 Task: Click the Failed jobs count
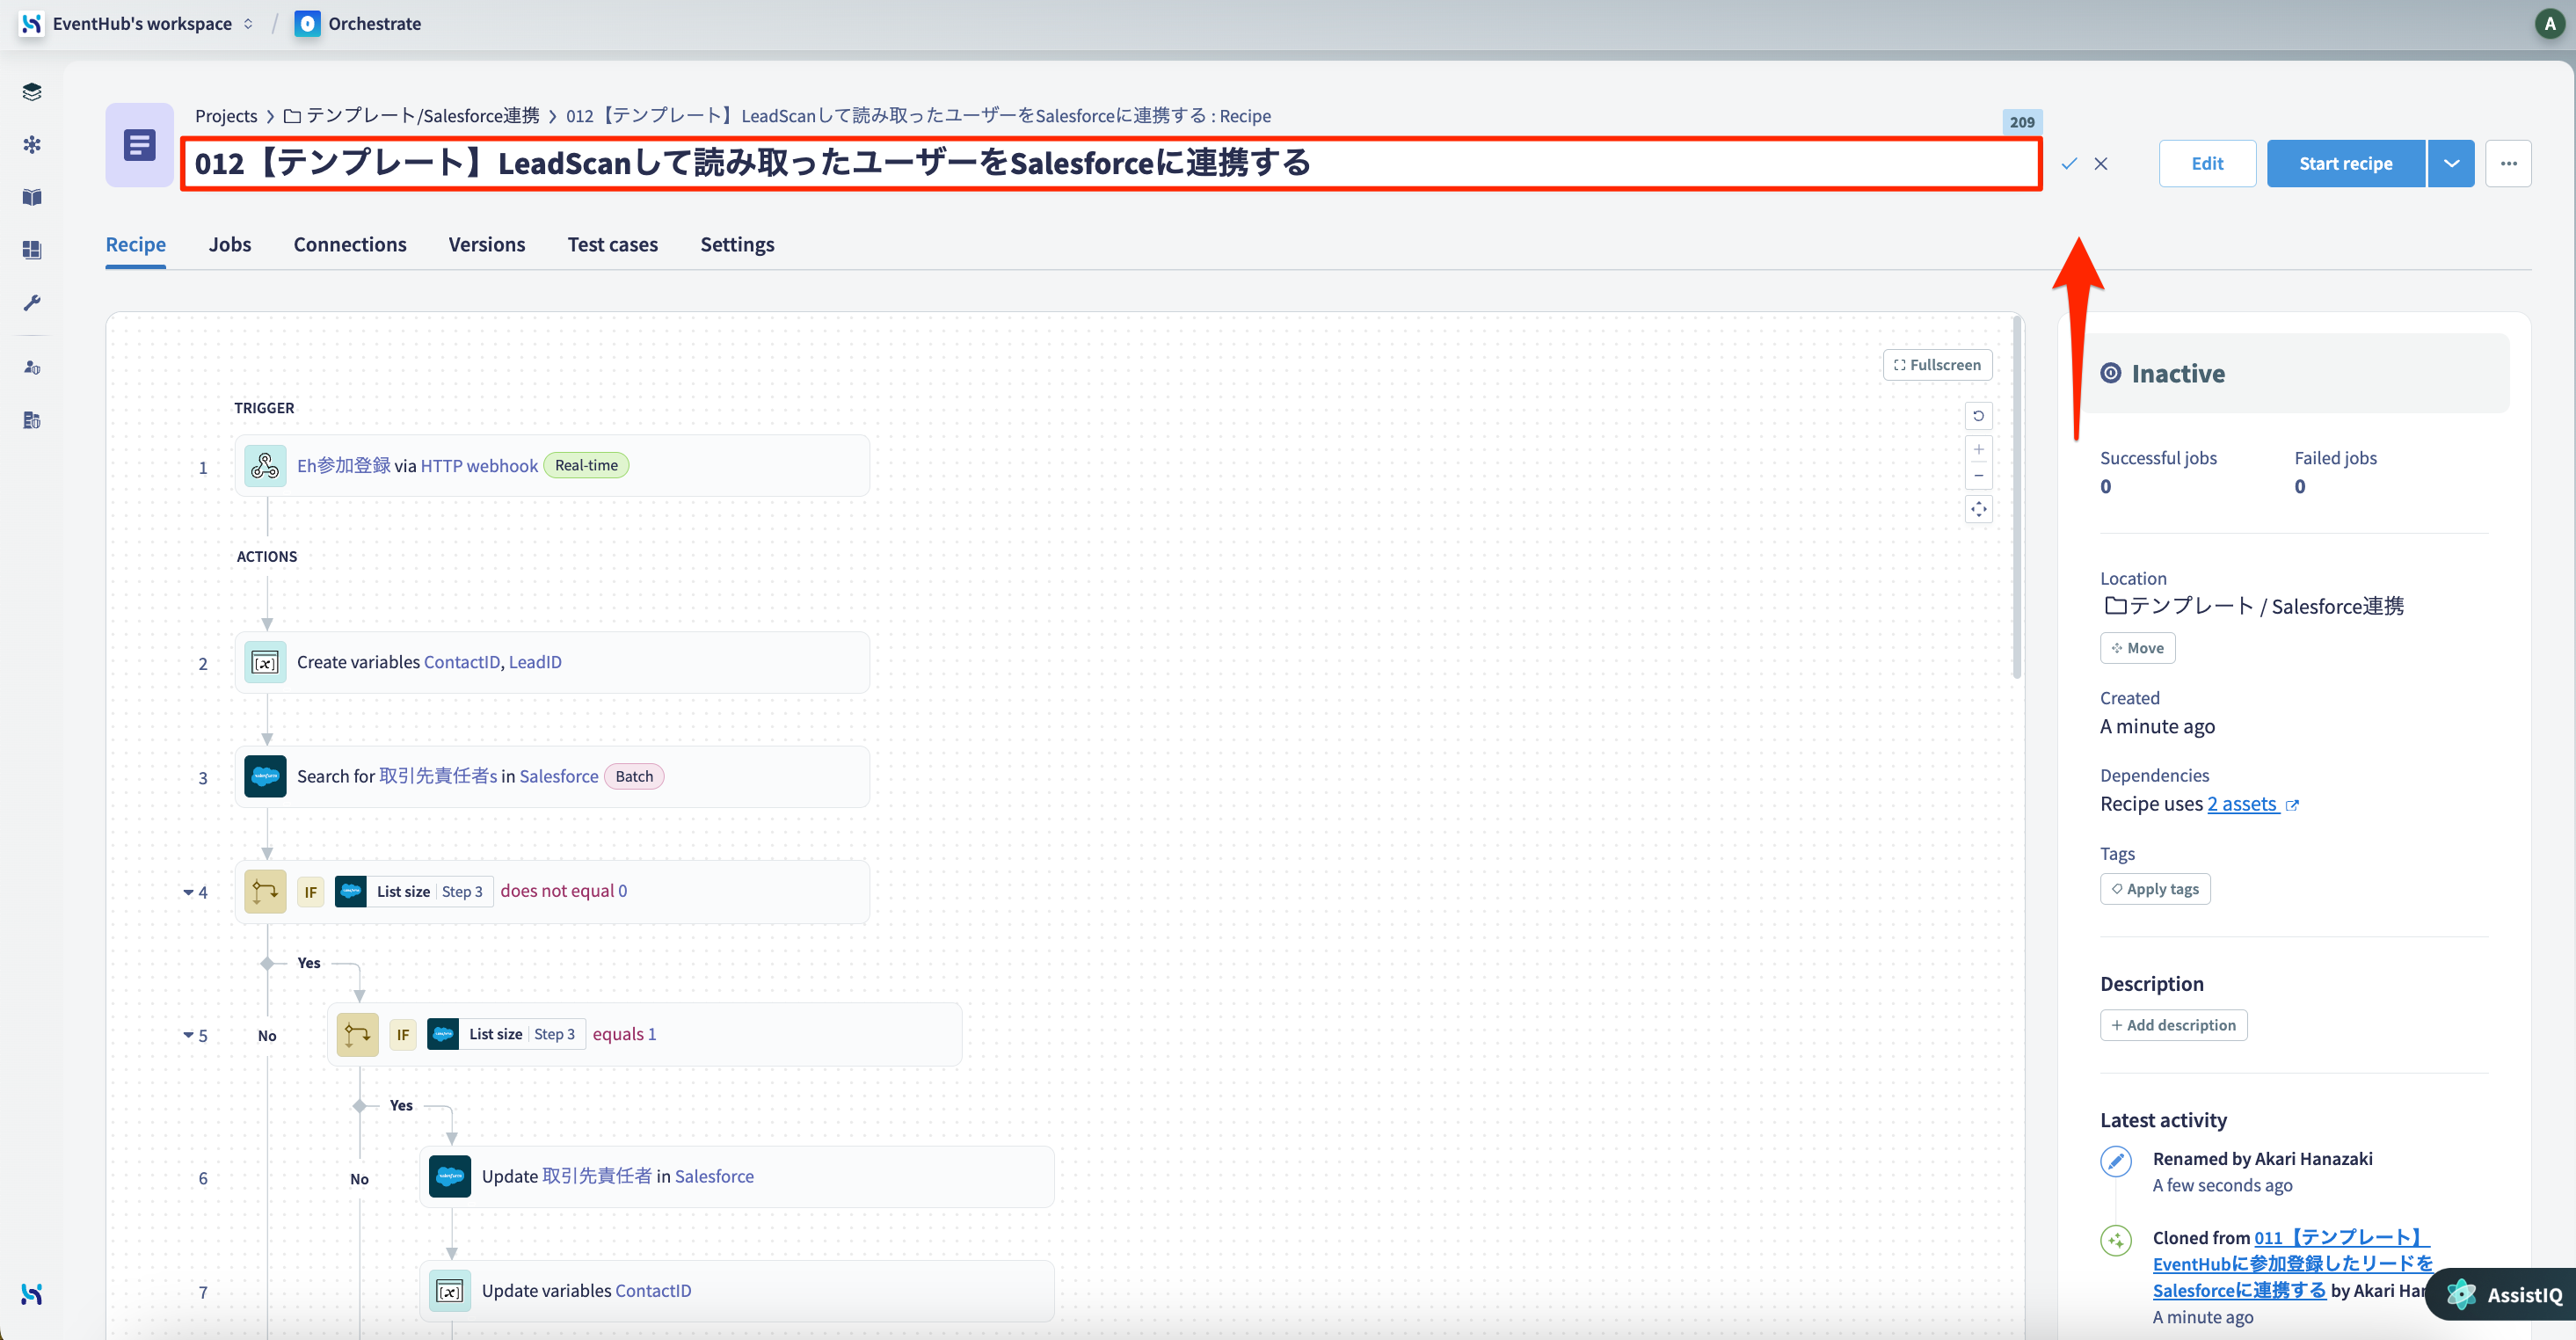point(2300,486)
